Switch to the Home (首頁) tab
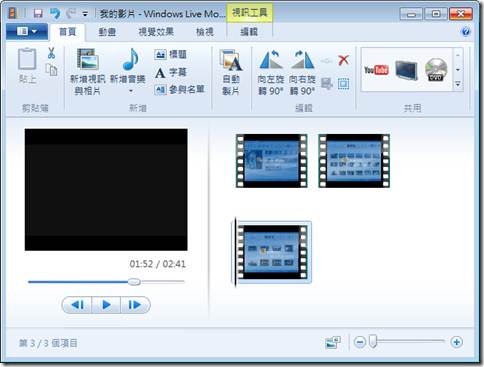Image resolution: width=484 pixels, height=367 pixels. pyautogui.click(x=68, y=32)
